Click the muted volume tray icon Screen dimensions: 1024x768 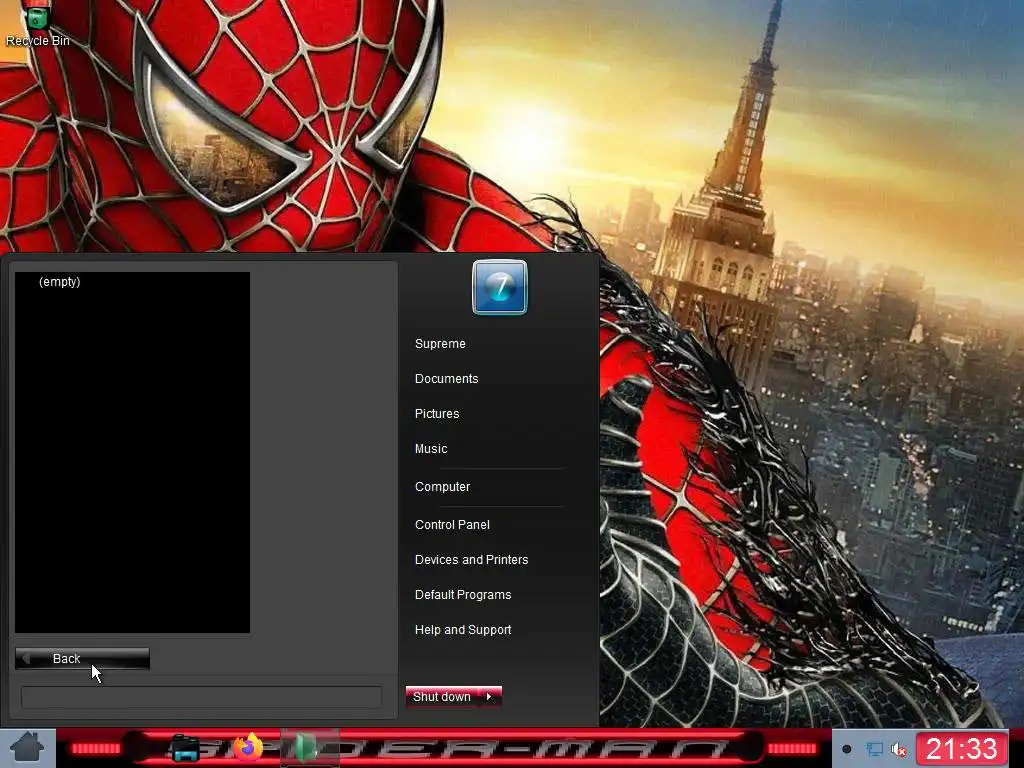click(x=899, y=750)
